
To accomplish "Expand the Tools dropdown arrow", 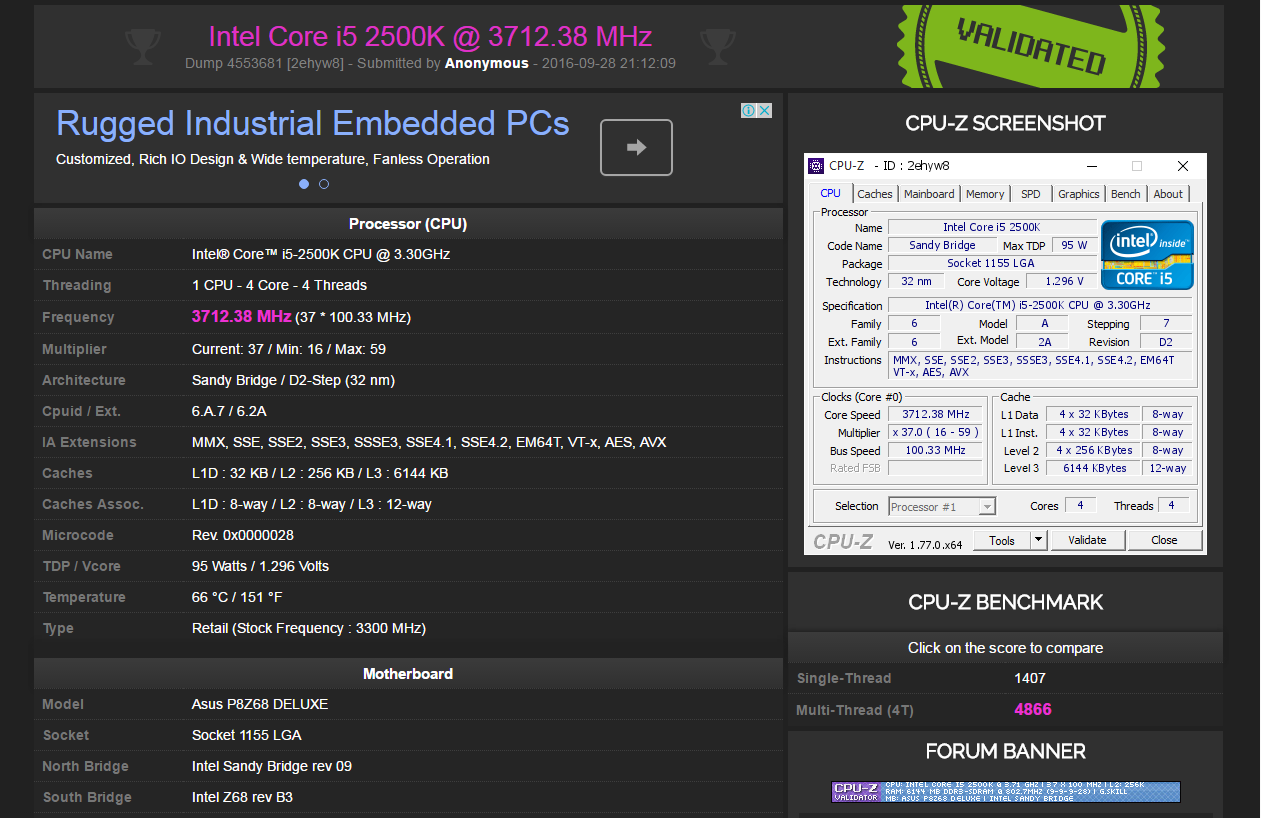I will tap(1039, 540).
